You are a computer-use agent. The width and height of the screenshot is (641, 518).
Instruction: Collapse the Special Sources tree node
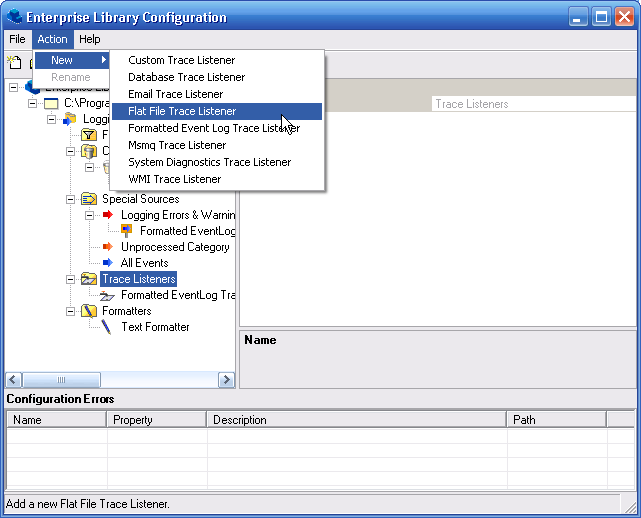(71, 199)
